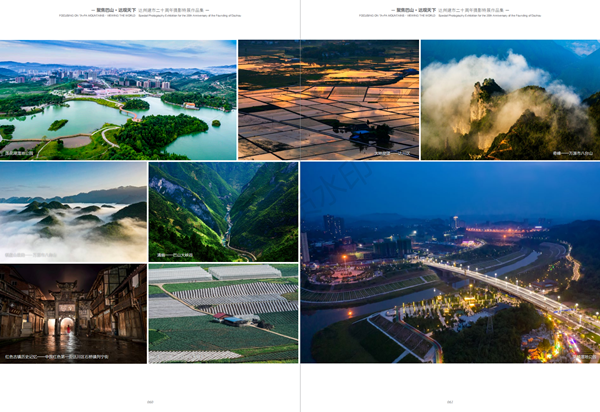Click the English subtitle under right header
600x412 pixels.
[451, 15]
